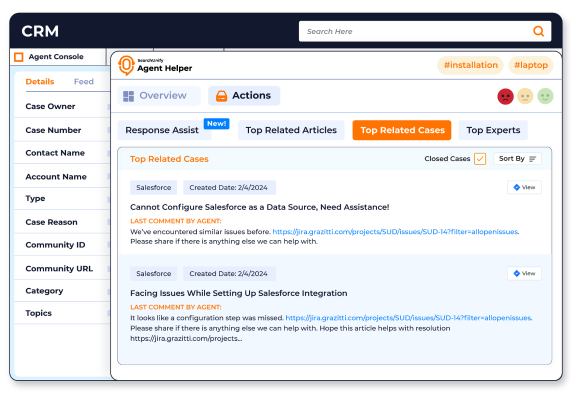Select the #laptop tag
Viewport: 572px width, 393px height.
click(x=531, y=65)
